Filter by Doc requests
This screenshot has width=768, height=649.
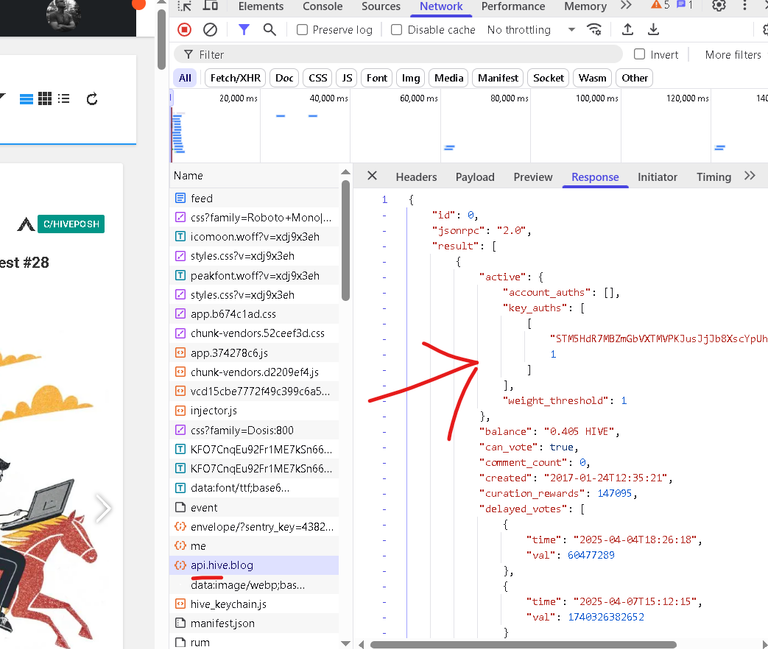point(284,78)
